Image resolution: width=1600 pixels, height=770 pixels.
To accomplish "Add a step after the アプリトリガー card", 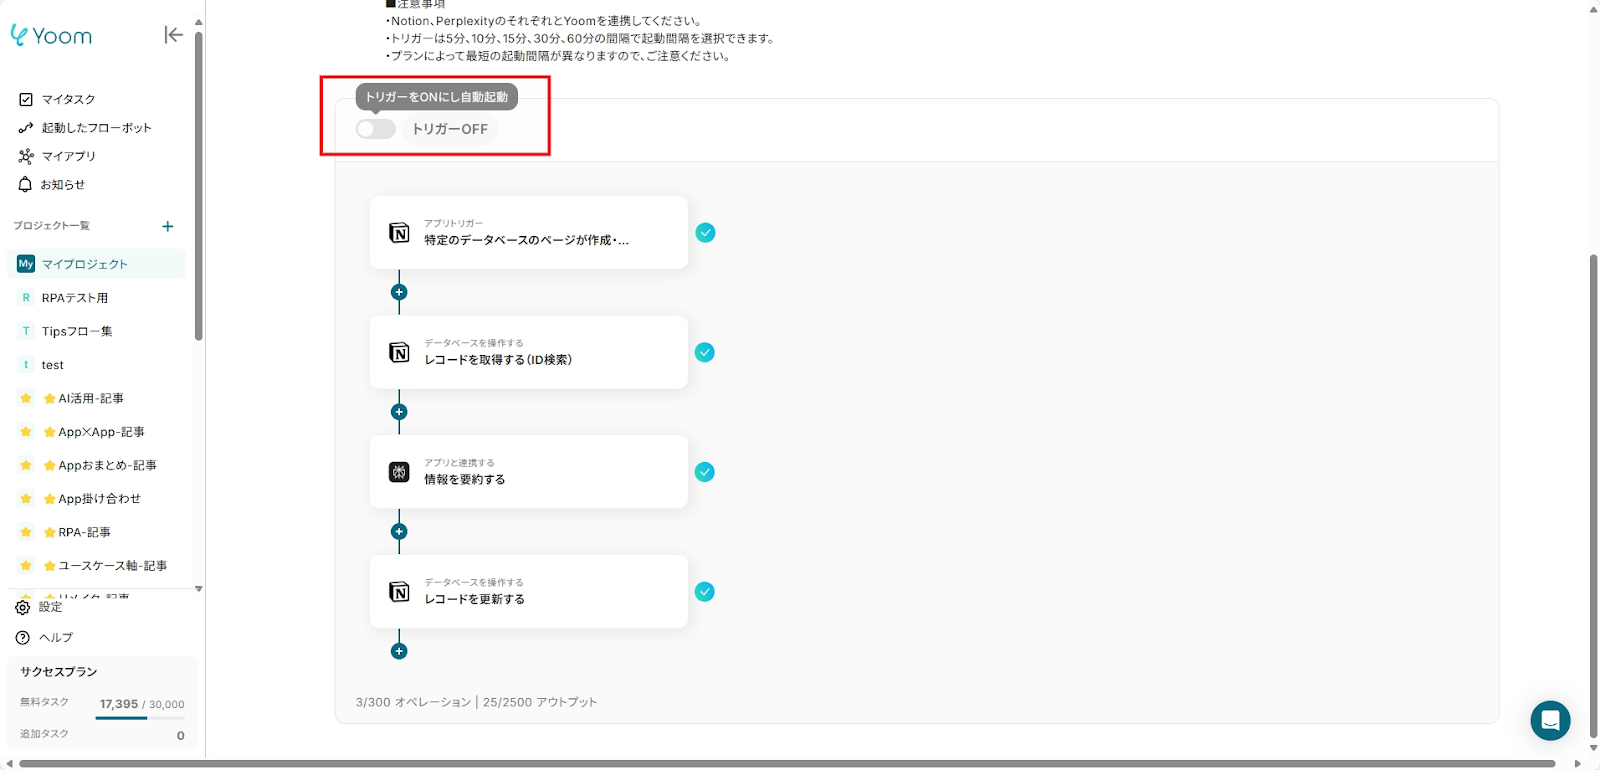I will [399, 292].
